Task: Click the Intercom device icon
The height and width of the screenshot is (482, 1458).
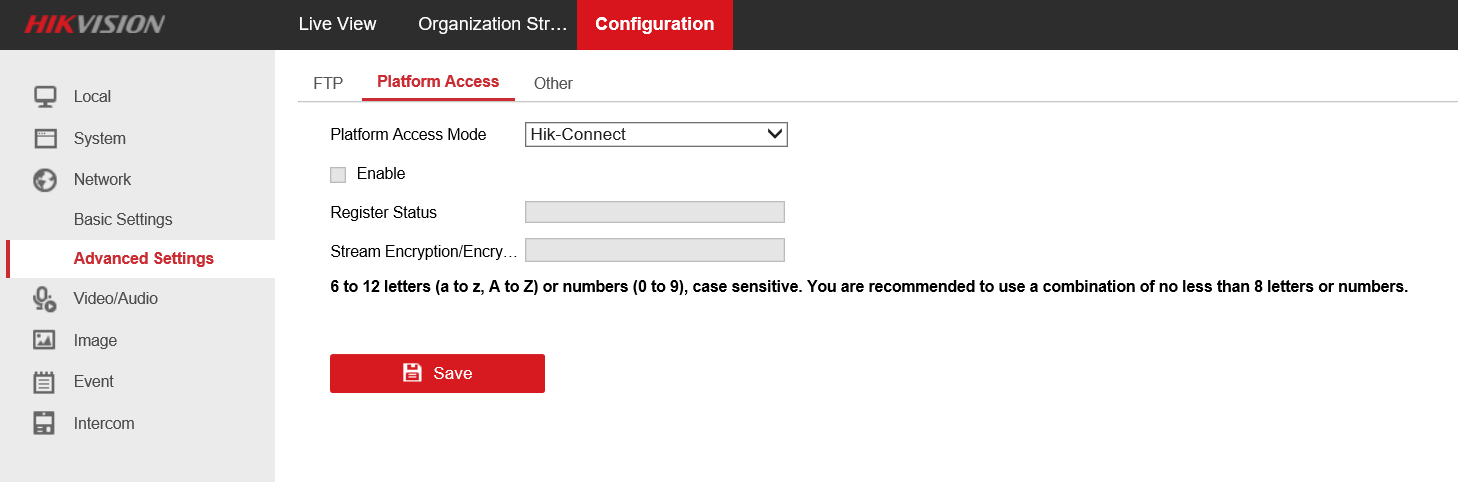Action: pyautogui.click(x=44, y=423)
